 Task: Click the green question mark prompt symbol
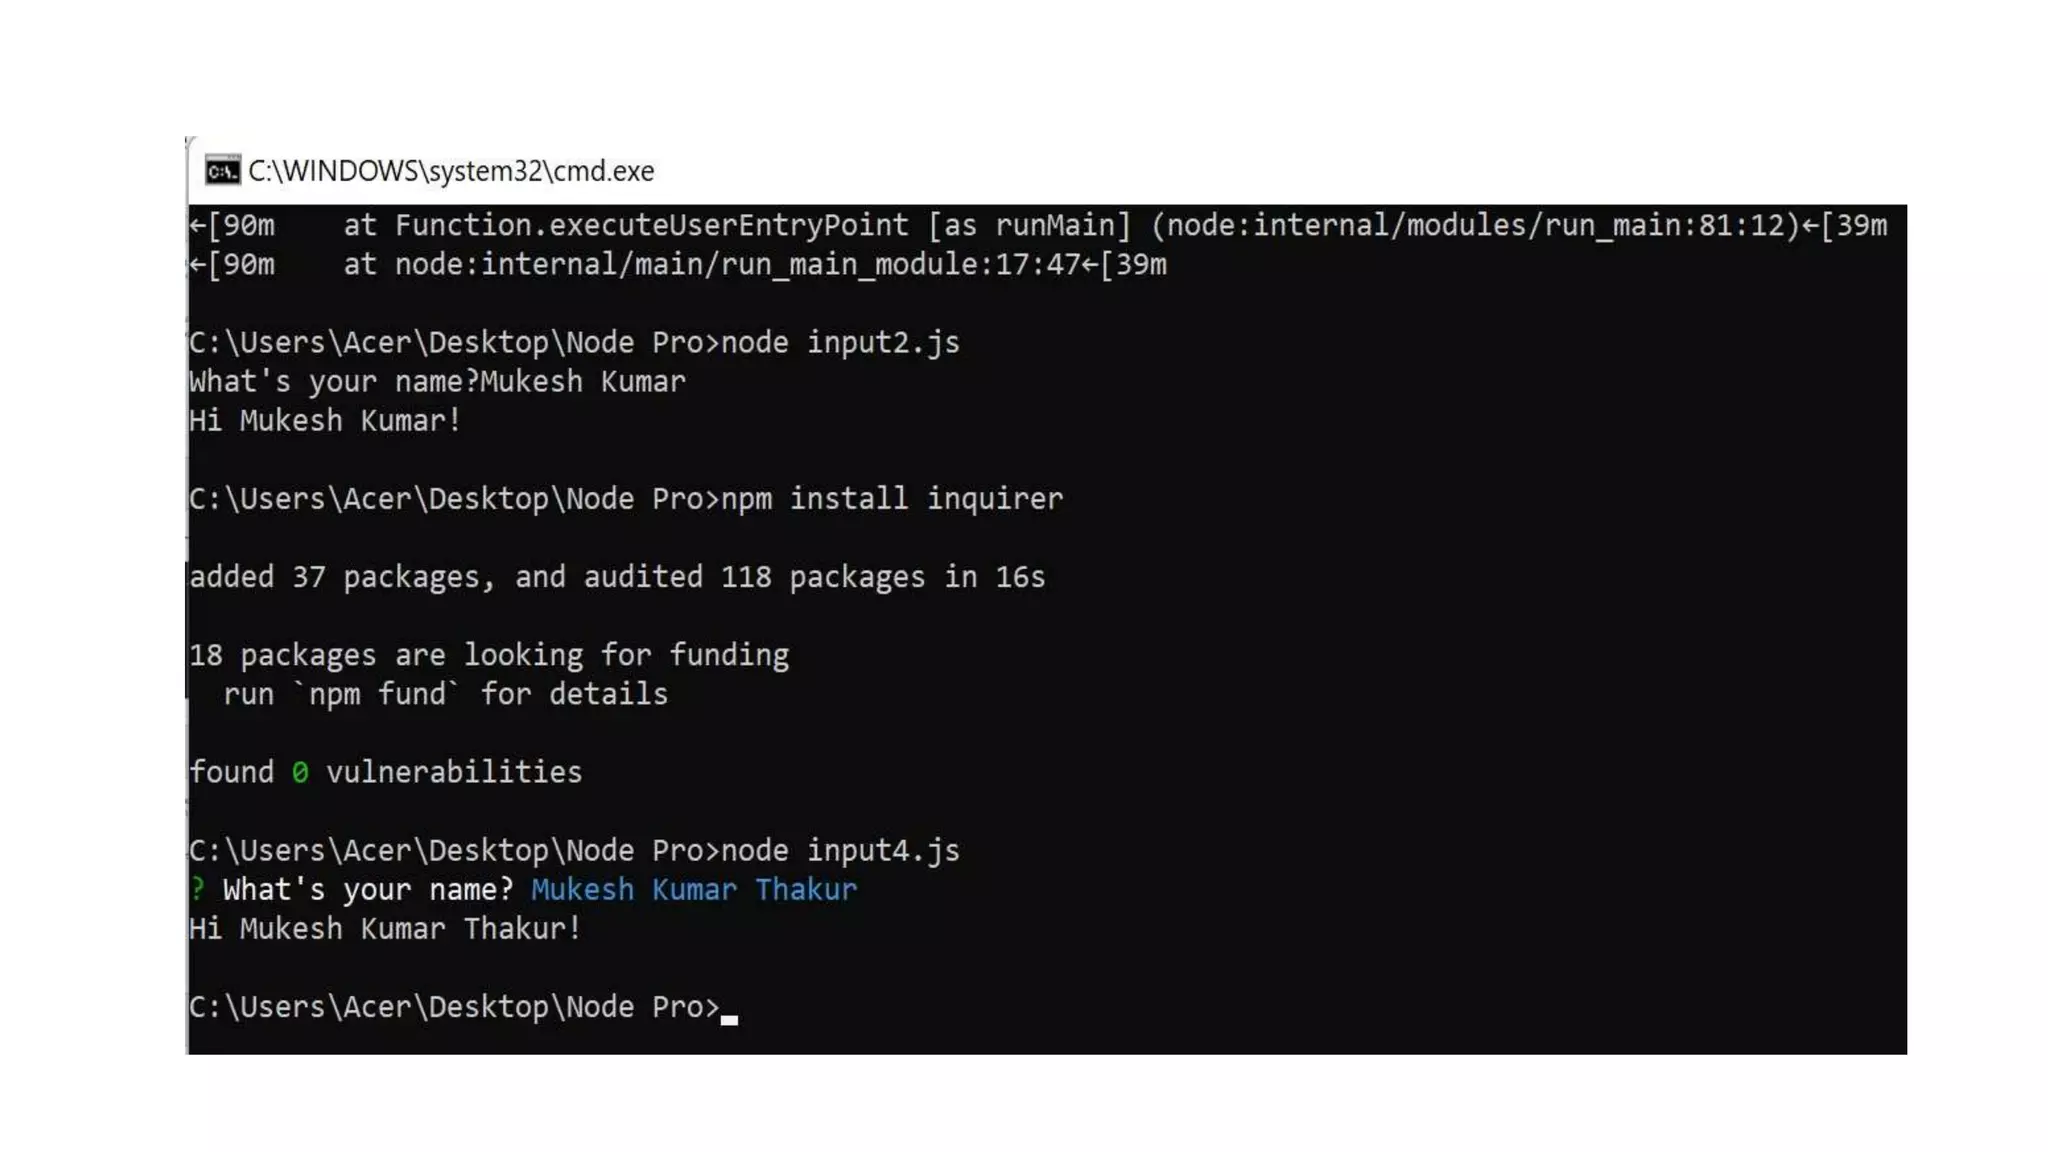pyautogui.click(x=197, y=889)
